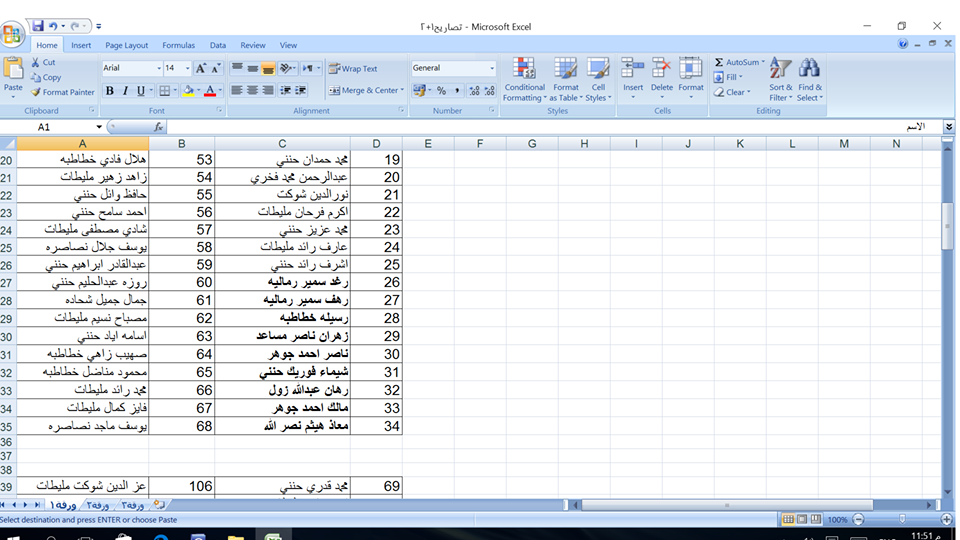Open the Formulas ribbon tab
Image resolution: width=960 pixels, height=540 pixels.
(178, 45)
